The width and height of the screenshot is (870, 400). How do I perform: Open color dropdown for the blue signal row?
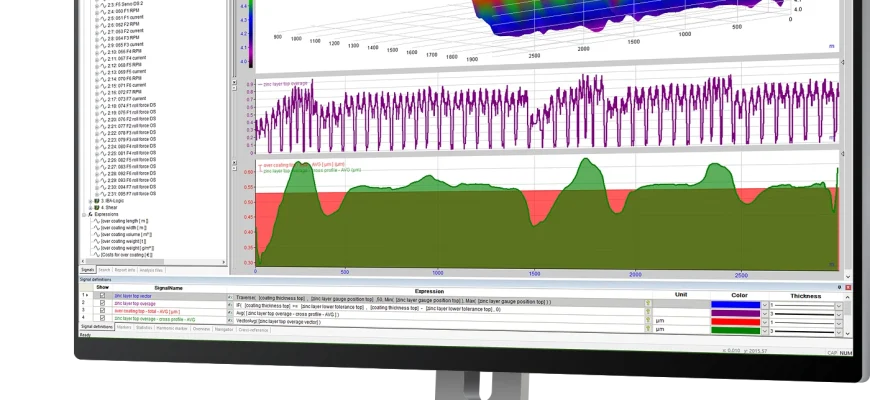[765, 304]
